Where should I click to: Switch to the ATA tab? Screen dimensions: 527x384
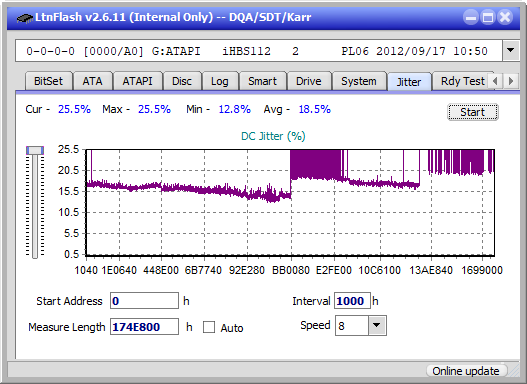click(x=92, y=81)
